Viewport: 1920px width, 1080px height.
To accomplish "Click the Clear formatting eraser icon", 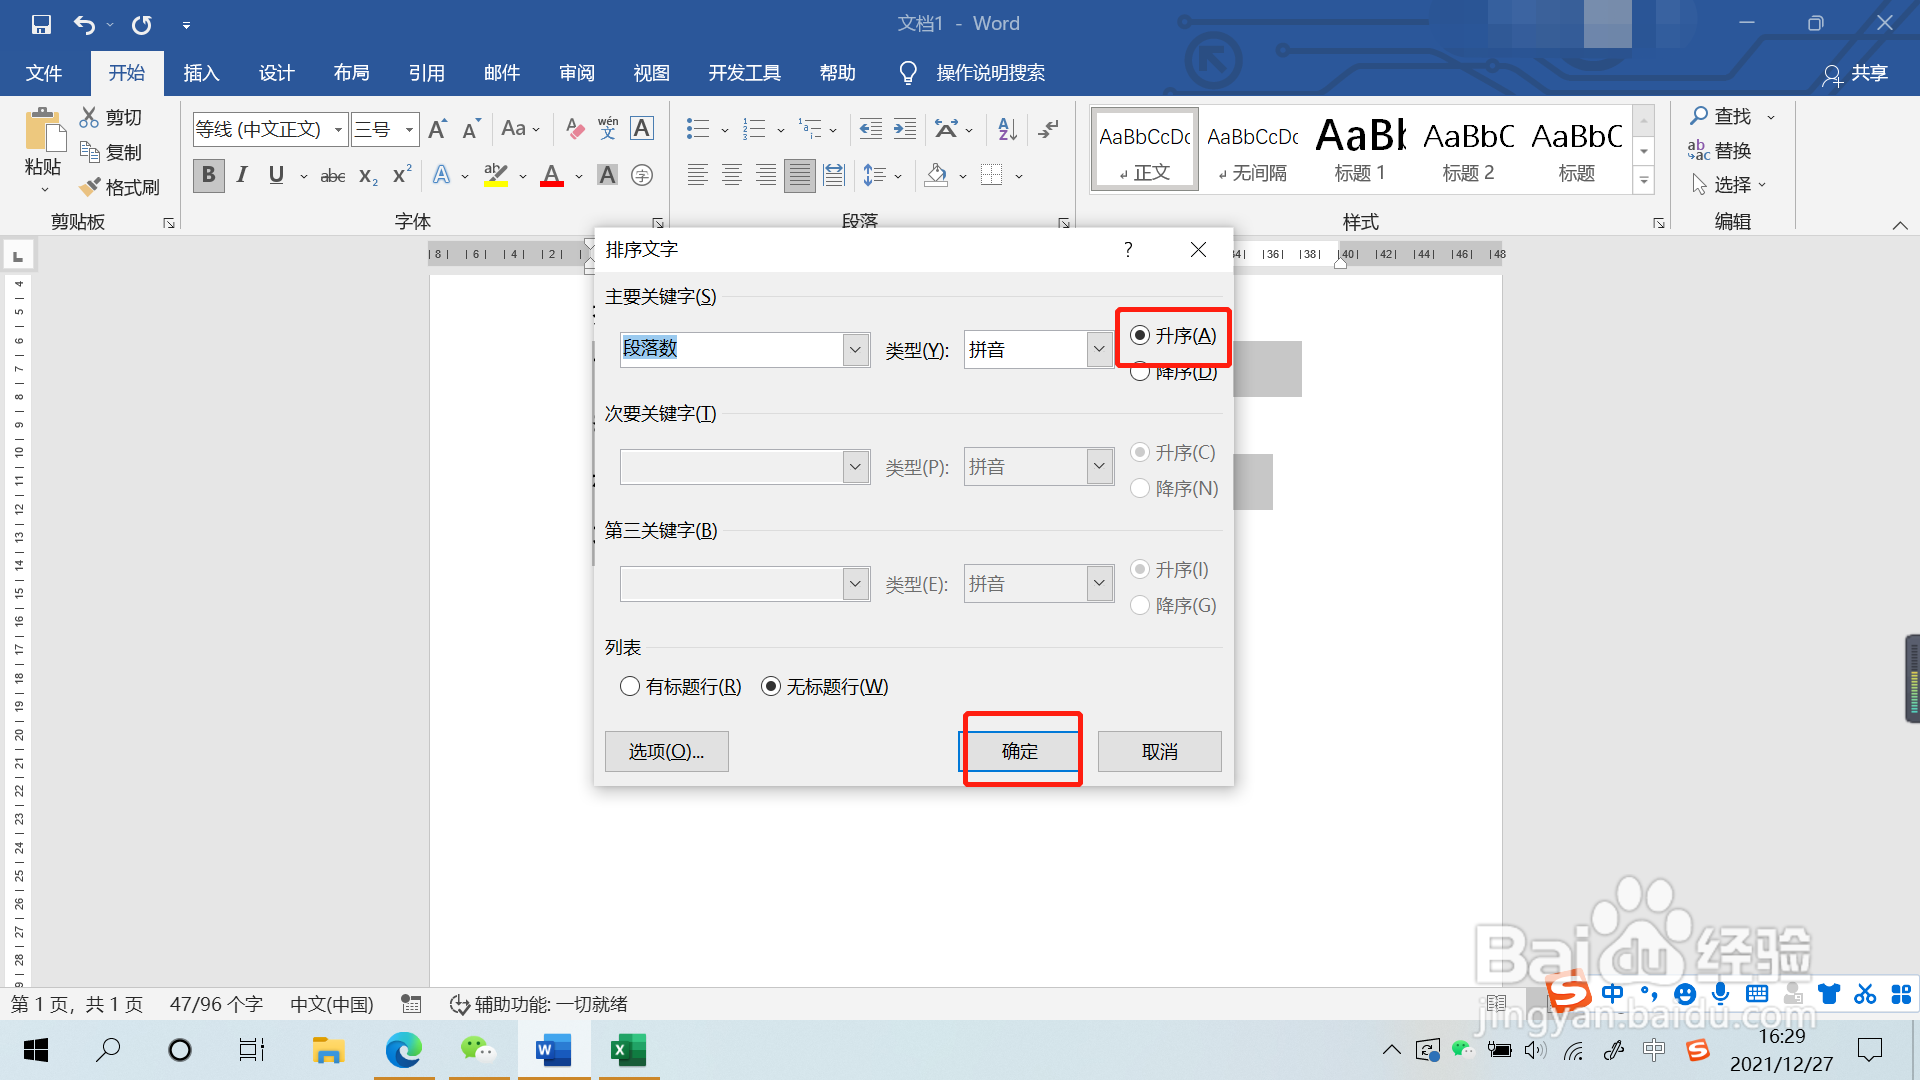I will point(574,129).
